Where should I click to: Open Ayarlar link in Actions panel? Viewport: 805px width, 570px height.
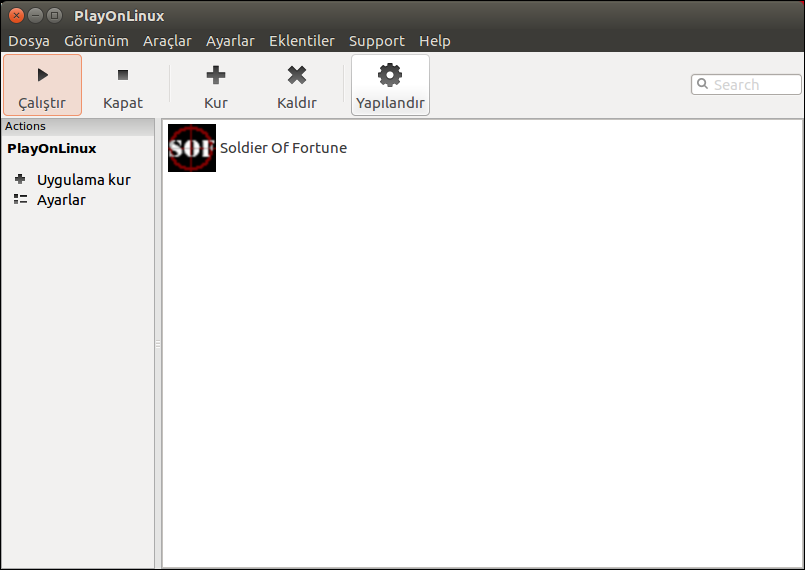[61, 200]
